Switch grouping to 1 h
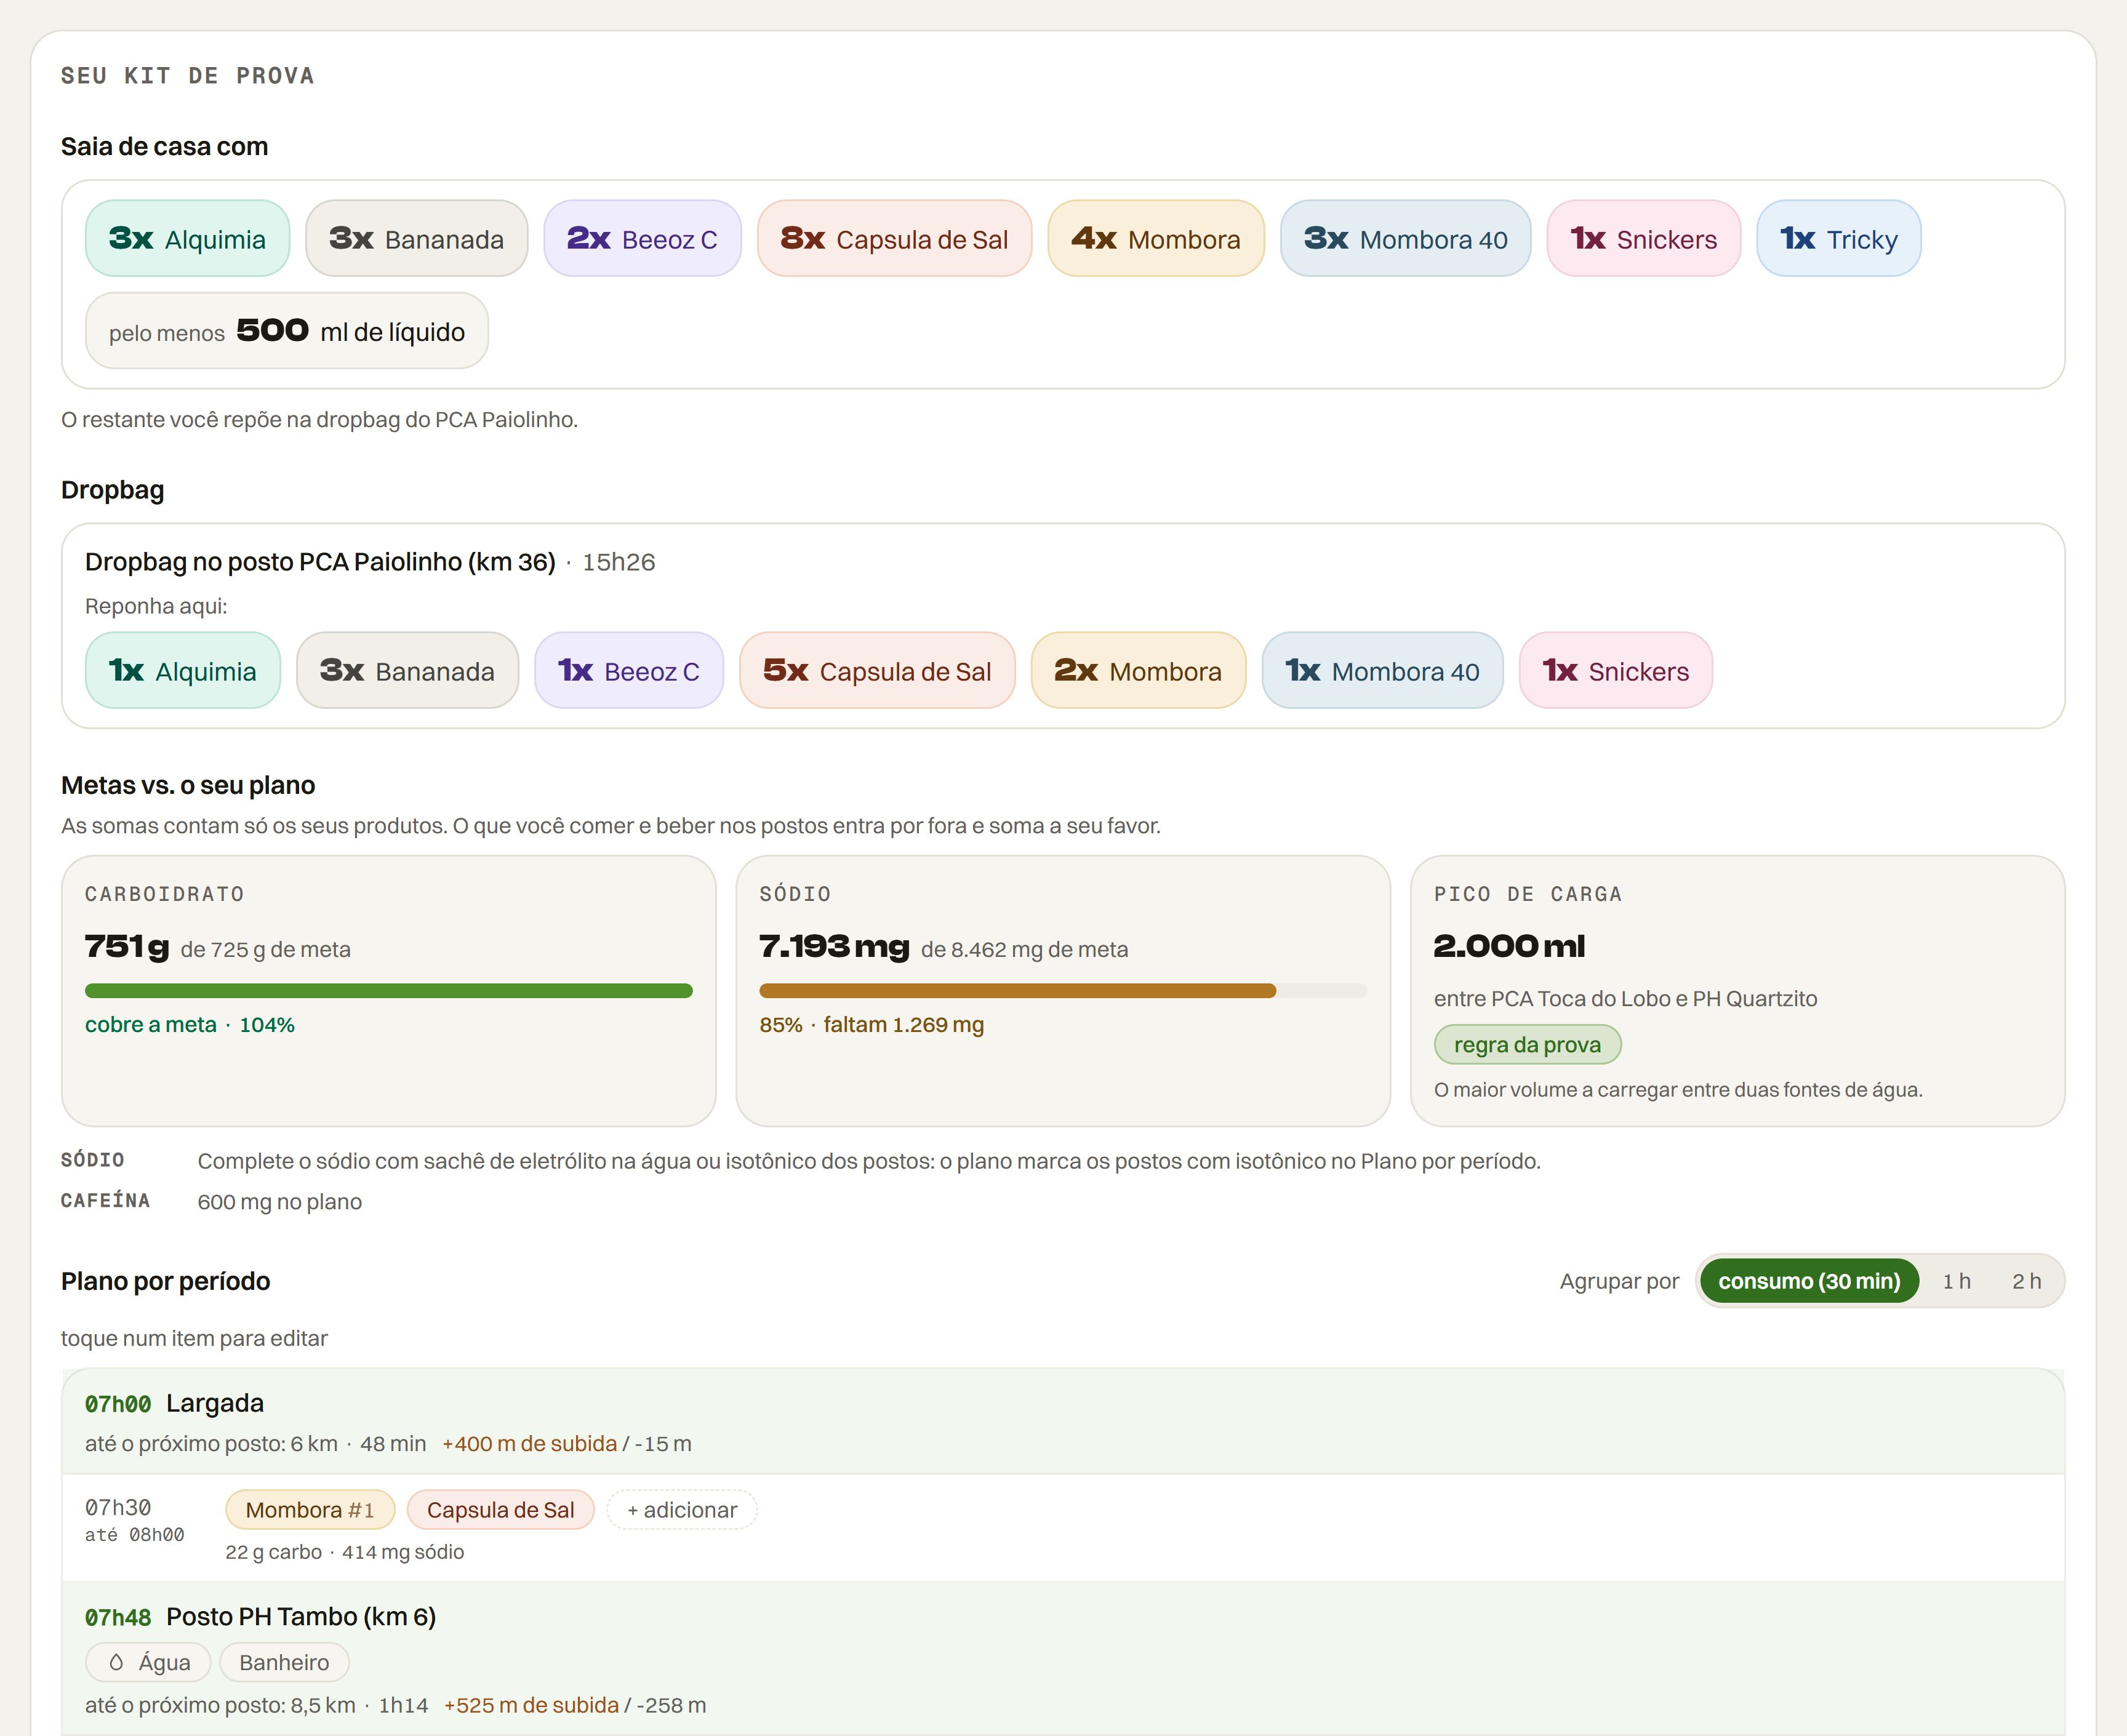The height and width of the screenshot is (1736, 2127). pos(1956,1281)
